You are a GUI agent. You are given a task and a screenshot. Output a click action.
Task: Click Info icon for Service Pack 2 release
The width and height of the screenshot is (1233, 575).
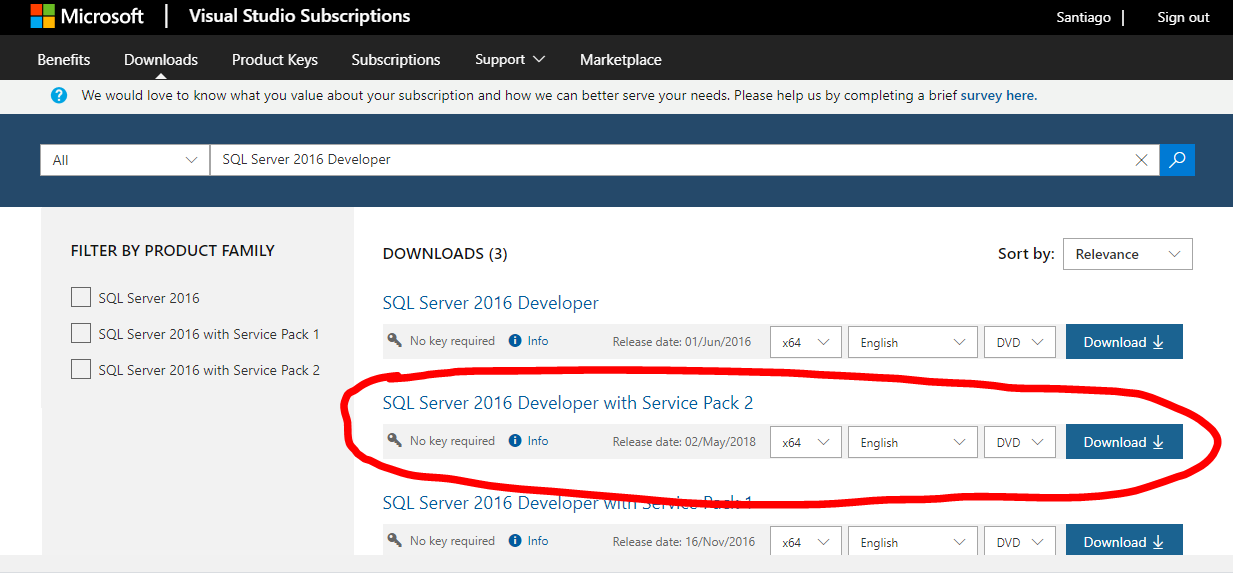pyautogui.click(x=516, y=441)
